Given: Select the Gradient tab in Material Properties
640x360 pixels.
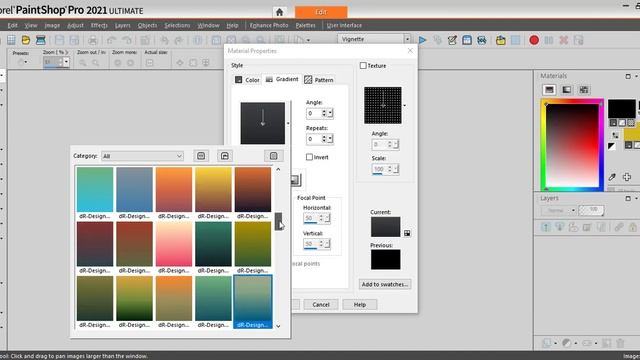Looking at the screenshot, I should coord(282,79).
